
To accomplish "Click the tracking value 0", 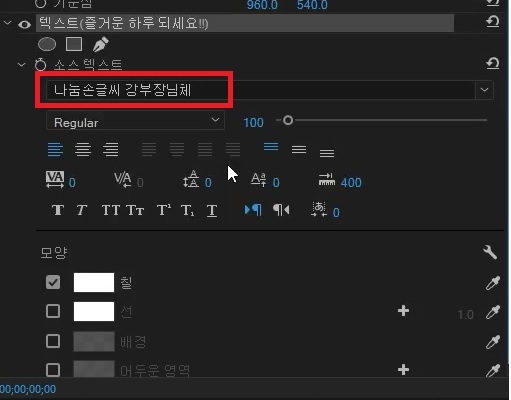I will click(72, 183).
